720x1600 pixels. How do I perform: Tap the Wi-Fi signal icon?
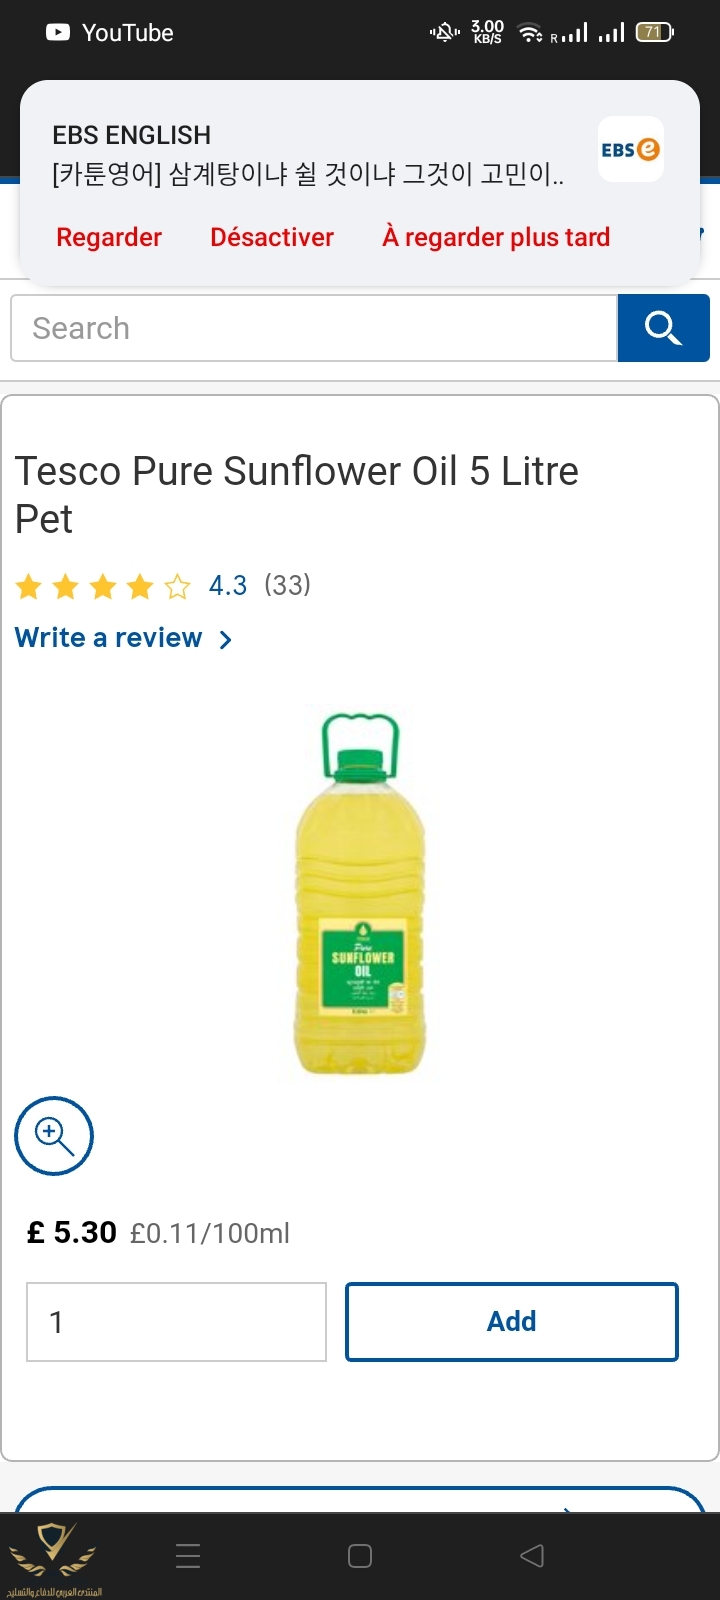click(530, 33)
